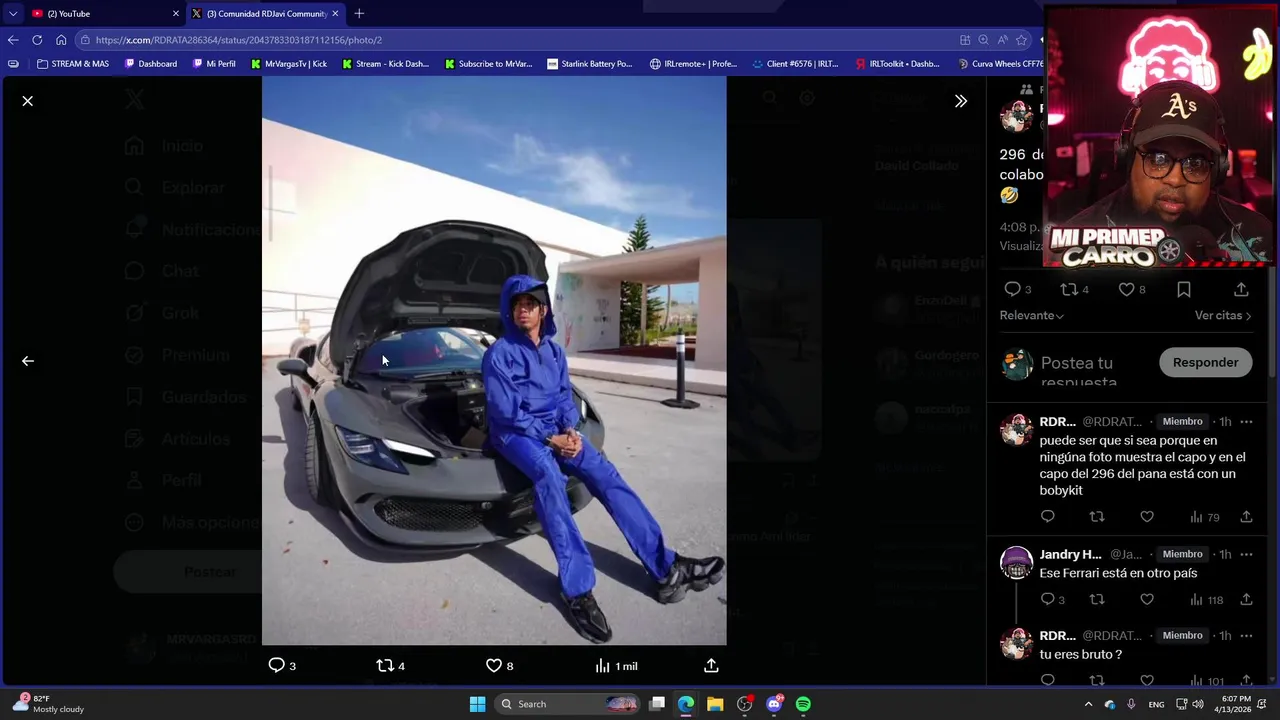Viewport: 1280px width, 720px height.
Task: Open a new browser tab
Action: [x=359, y=13]
